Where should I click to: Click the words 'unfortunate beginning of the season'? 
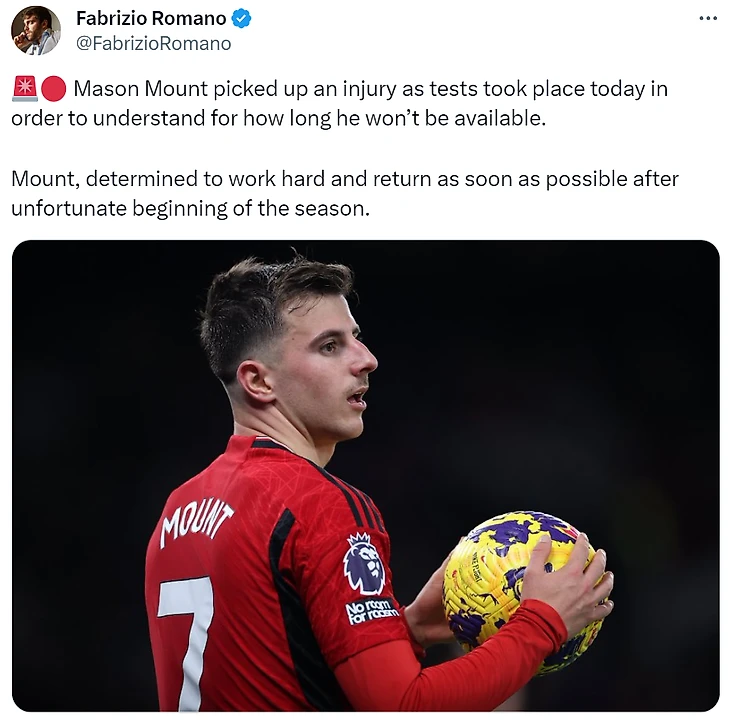pyautogui.click(x=190, y=208)
